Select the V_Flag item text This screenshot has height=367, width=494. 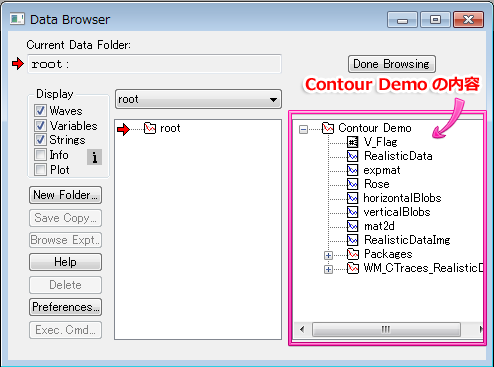381,142
